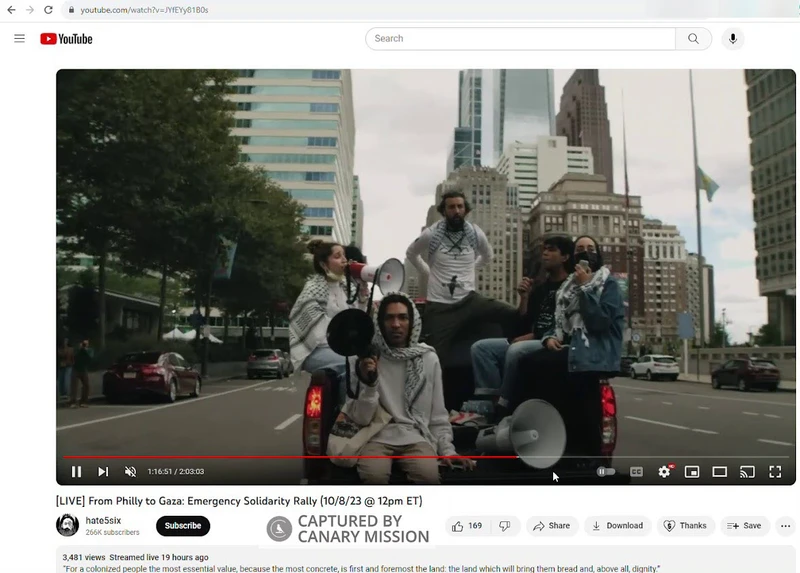Subscribe to the hate5six channel
800x573 pixels.
183,526
